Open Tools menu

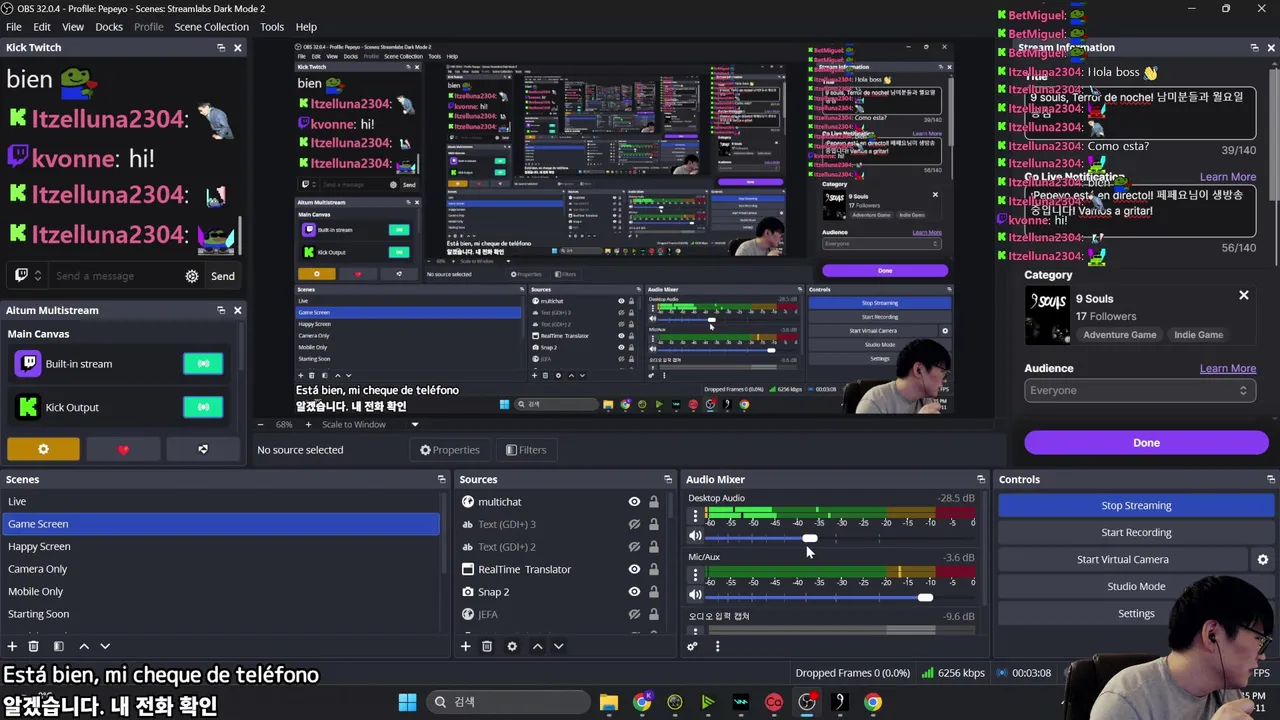tap(272, 27)
